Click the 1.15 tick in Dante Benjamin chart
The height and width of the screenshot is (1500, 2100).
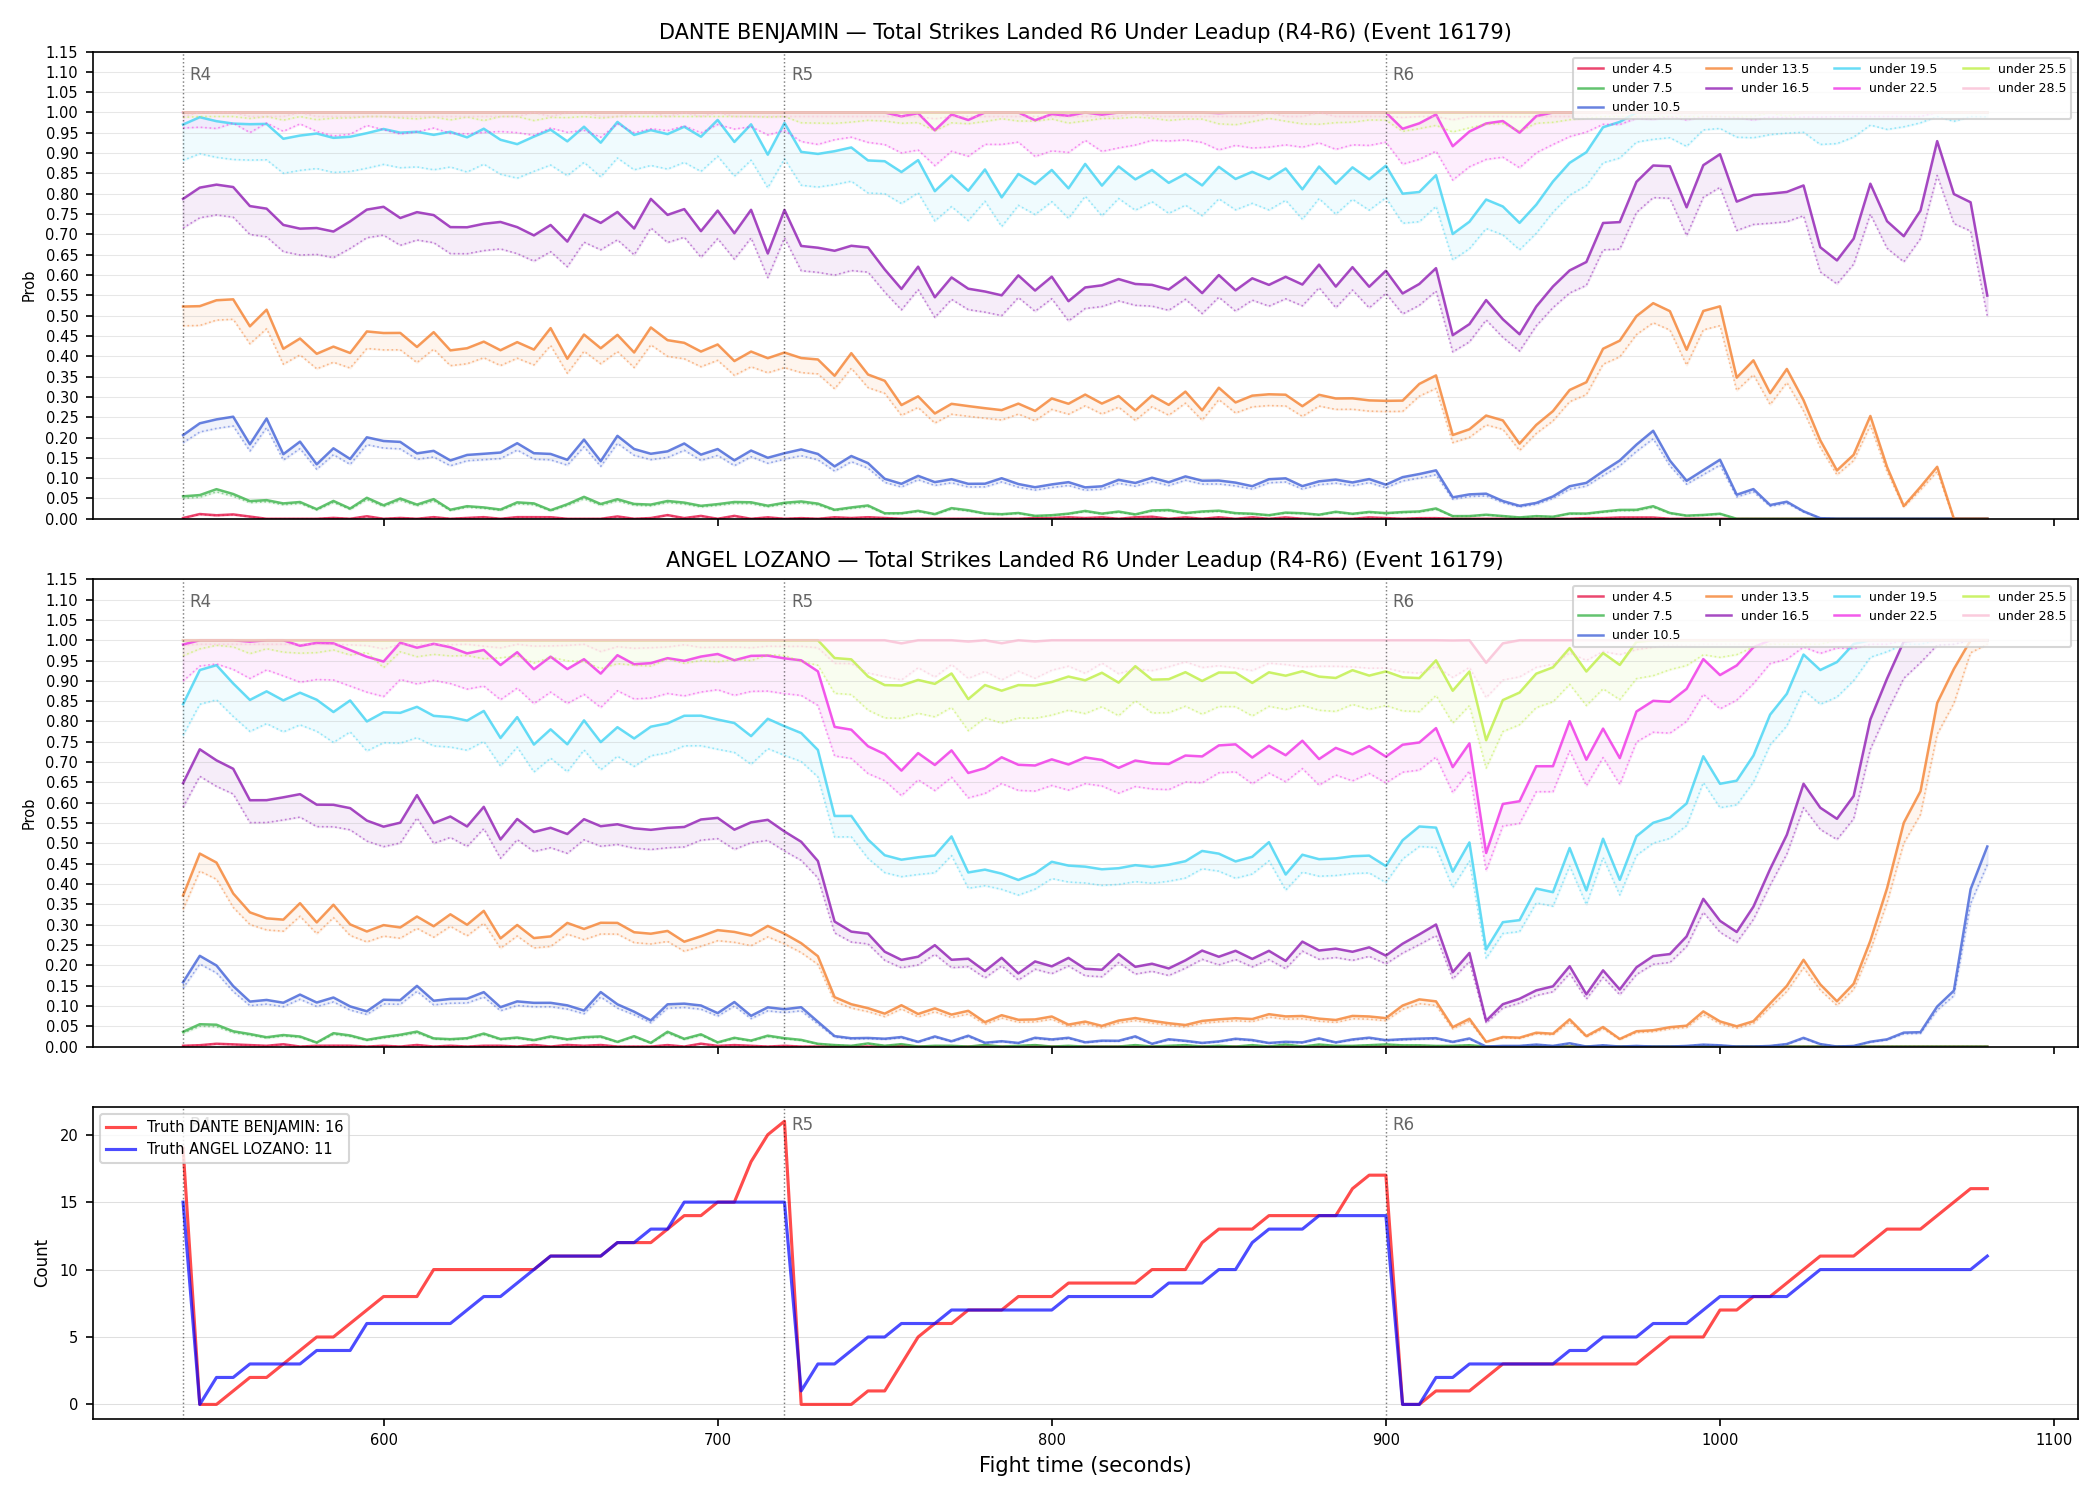click(x=62, y=52)
